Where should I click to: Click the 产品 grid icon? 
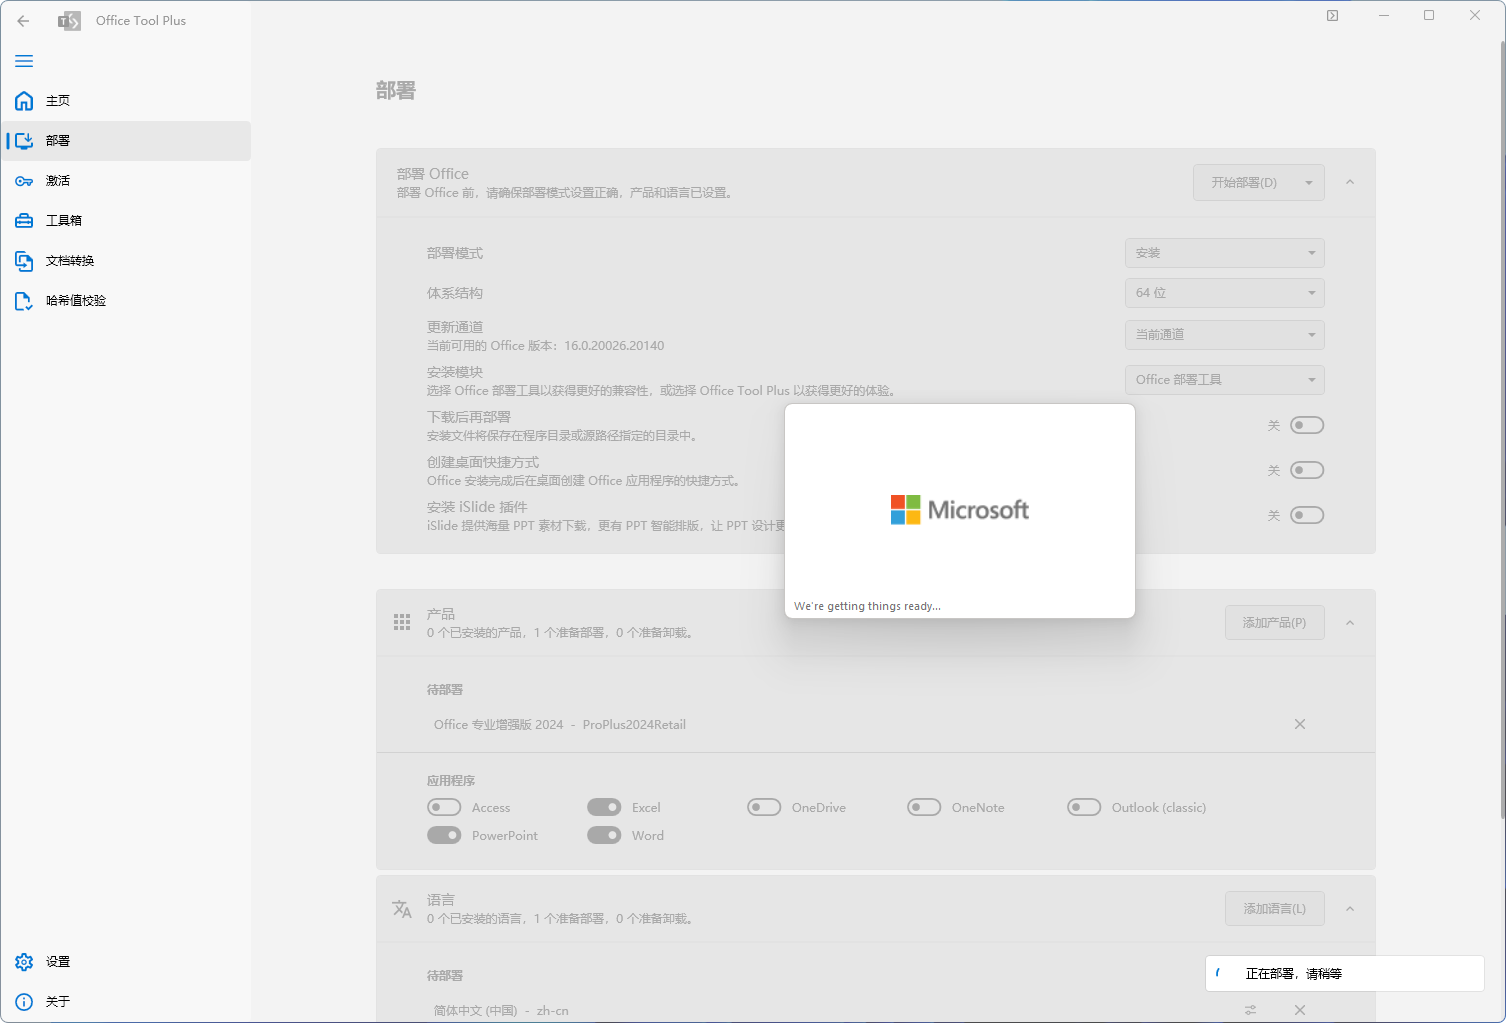(402, 623)
